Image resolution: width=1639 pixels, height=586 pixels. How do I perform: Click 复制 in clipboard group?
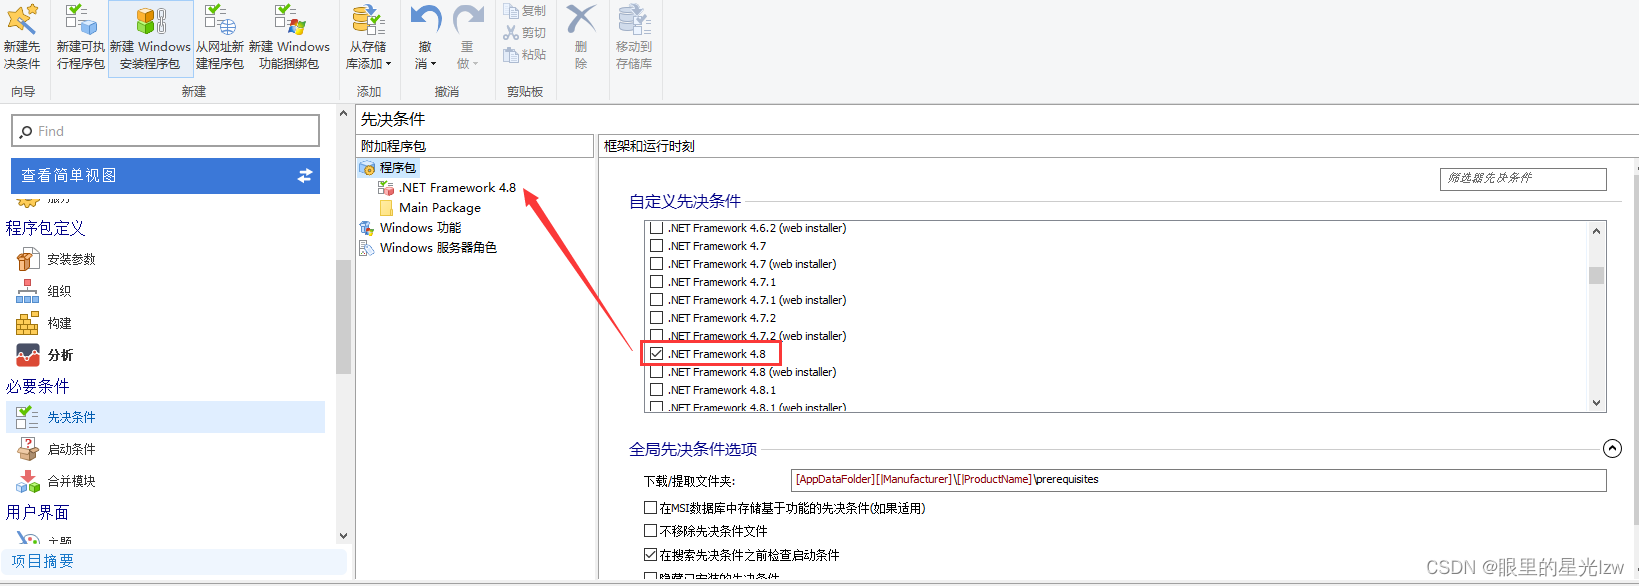click(525, 11)
